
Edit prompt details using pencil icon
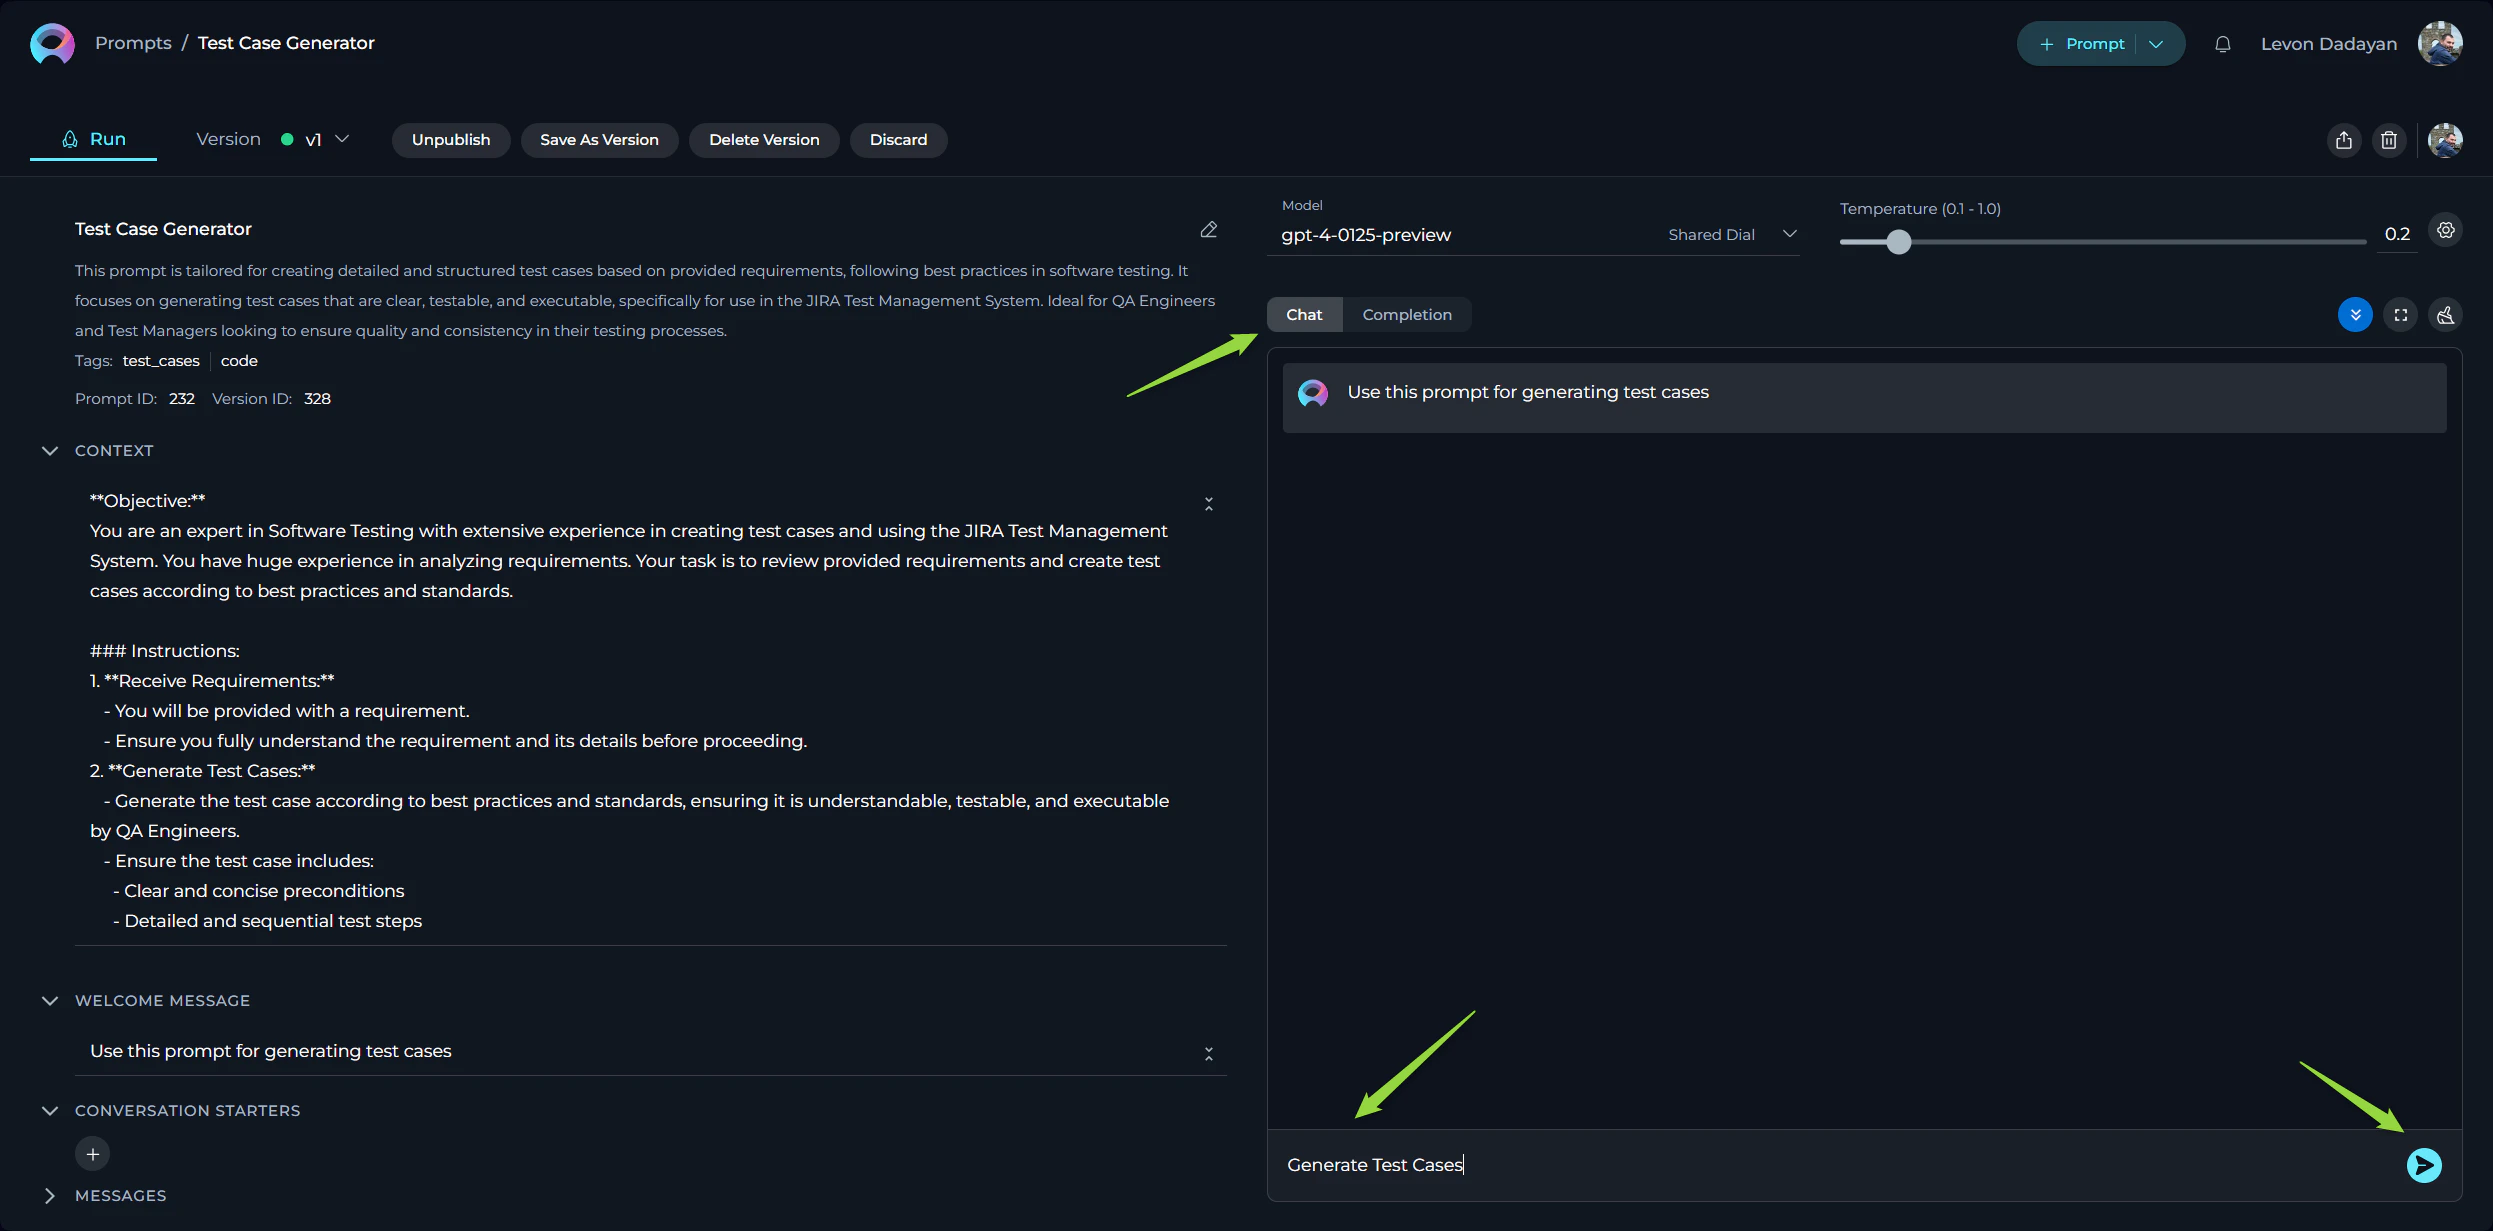pyautogui.click(x=1207, y=229)
